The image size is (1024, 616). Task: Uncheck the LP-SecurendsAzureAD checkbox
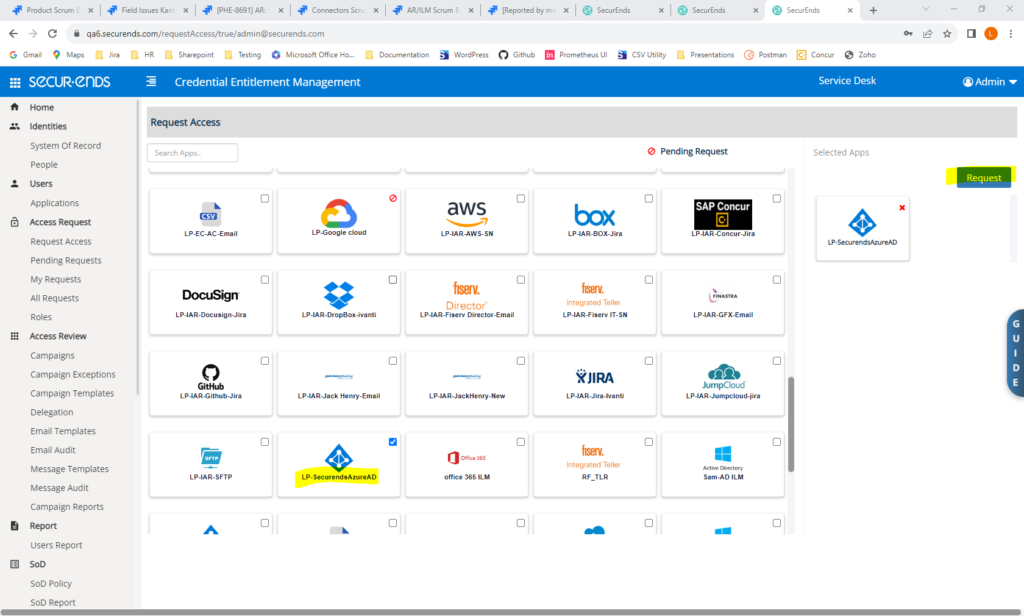click(x=392, y=442)
